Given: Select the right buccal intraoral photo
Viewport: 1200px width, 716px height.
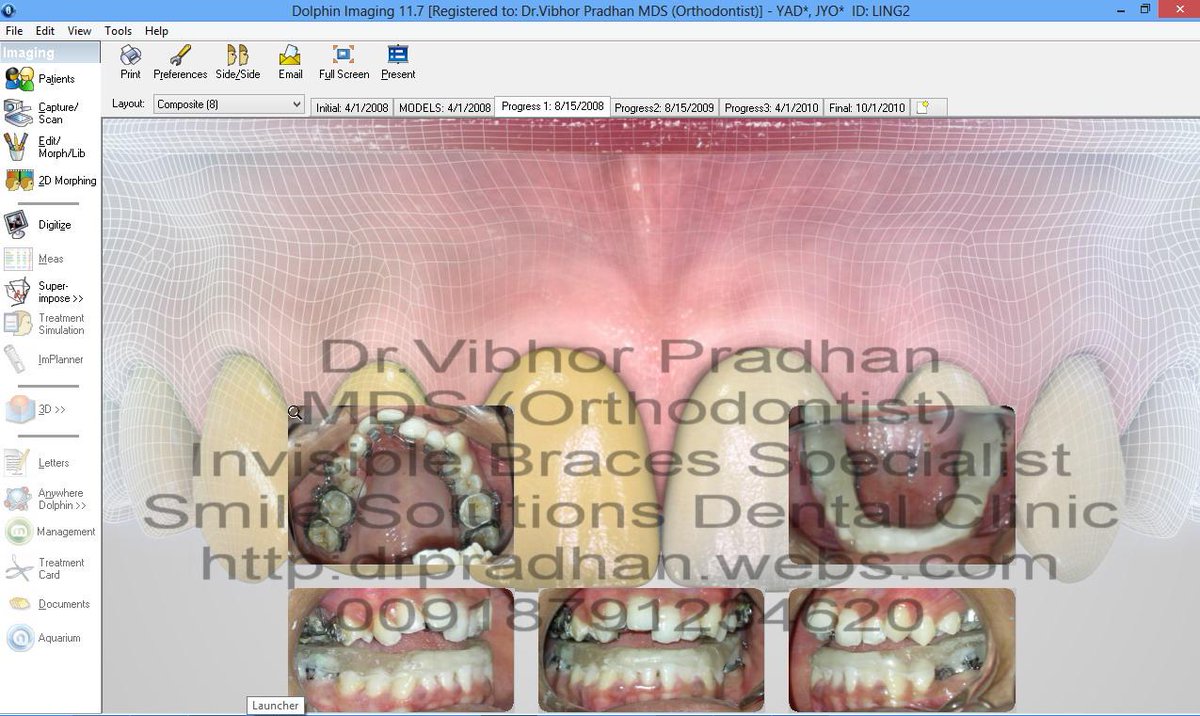Looking at the screenshot, I should pyautogui.click(x=400, y=650).
